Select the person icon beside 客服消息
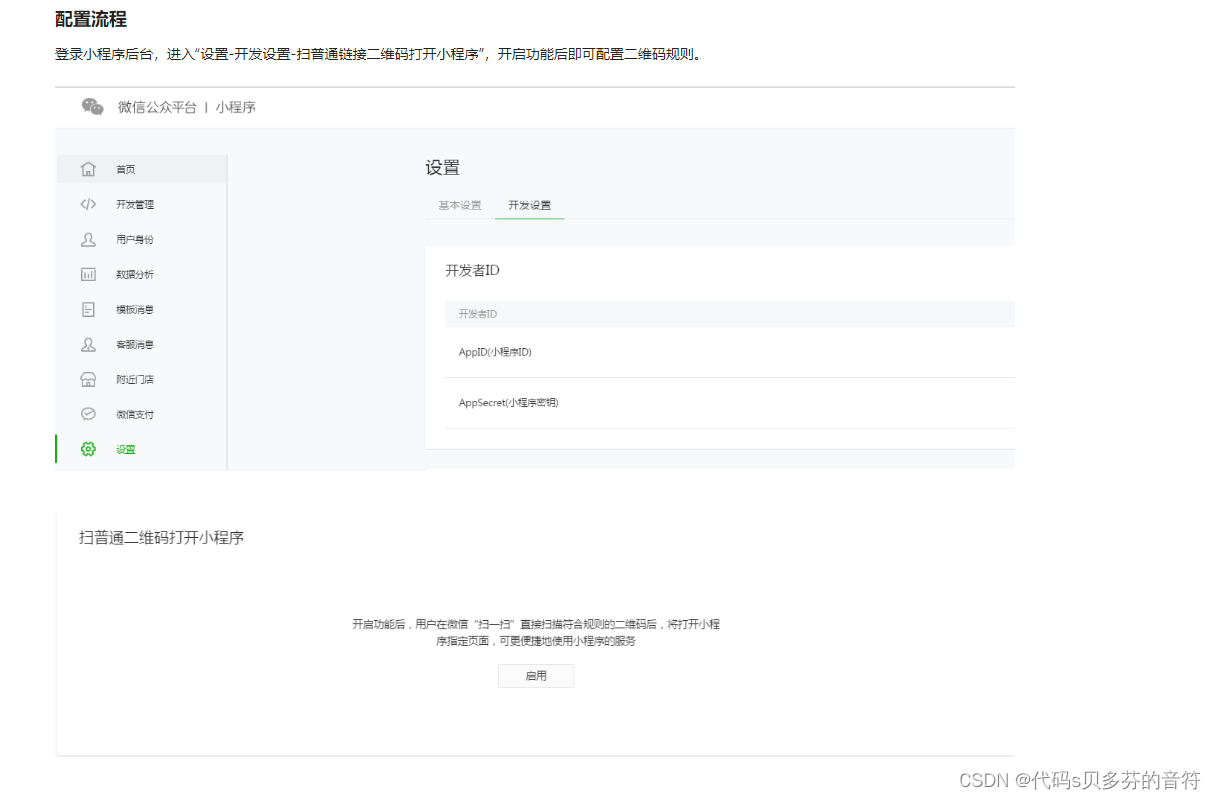The width and height of the screenshot is (1216, 799). (x=88, y=344)
